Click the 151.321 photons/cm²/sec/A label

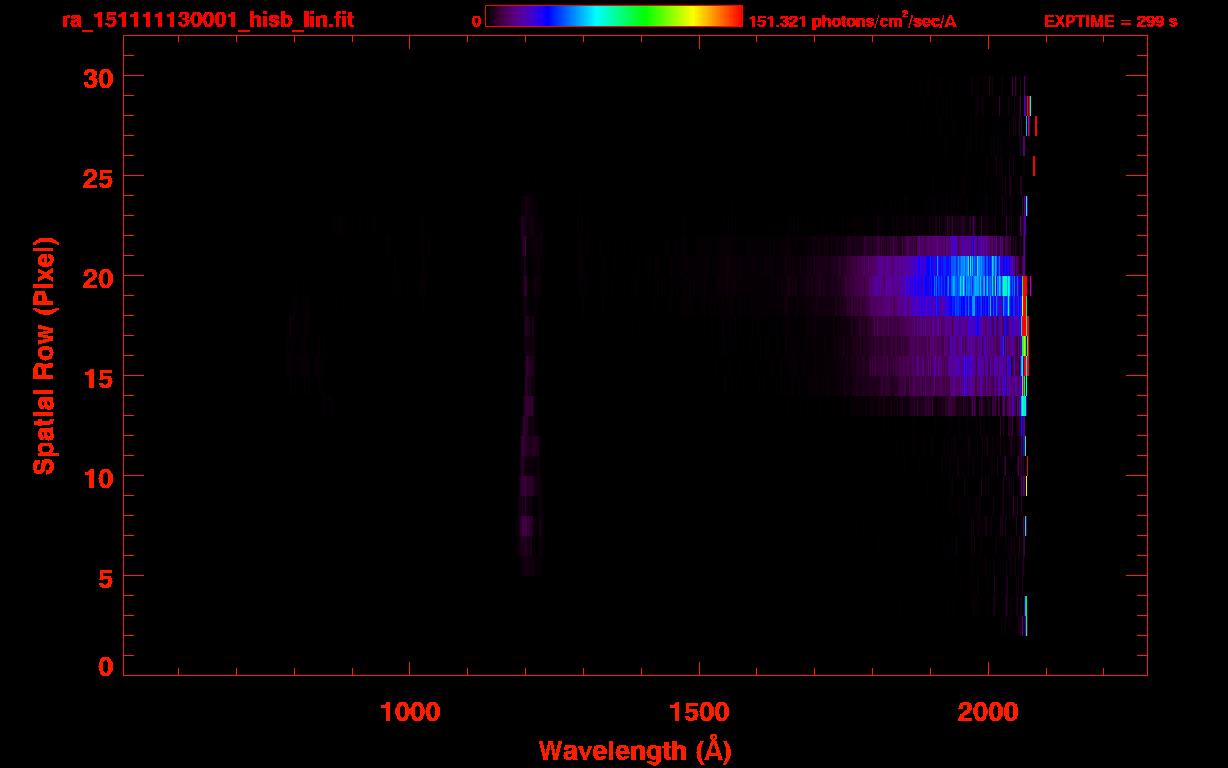pos(852,20)
